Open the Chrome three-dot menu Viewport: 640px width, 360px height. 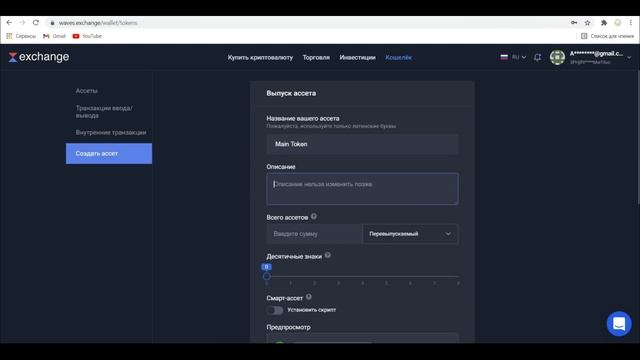pyautogui.click(x=631, y=23)
